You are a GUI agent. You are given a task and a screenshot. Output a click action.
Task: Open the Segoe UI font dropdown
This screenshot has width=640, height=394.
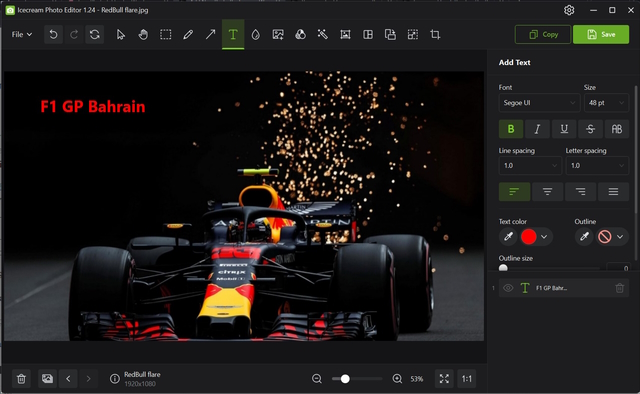pyautogui.click(x=539, y=103)
